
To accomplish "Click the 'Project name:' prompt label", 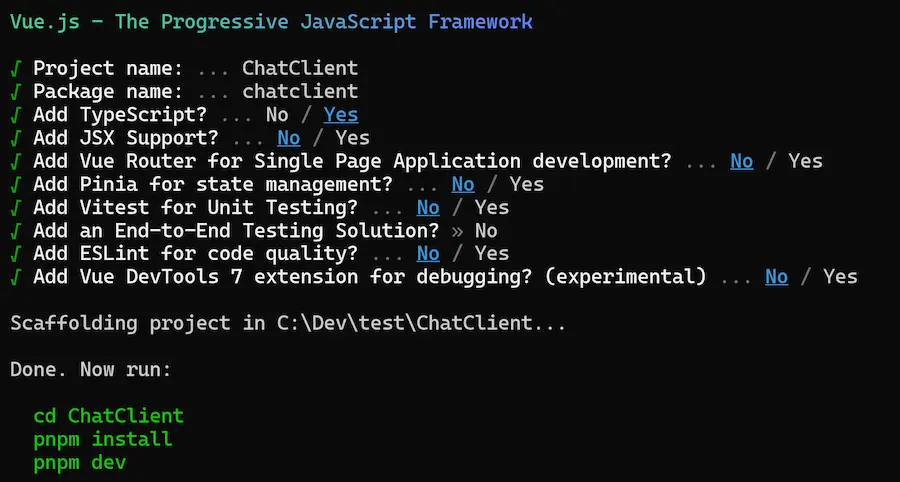I will pos(108,69).
